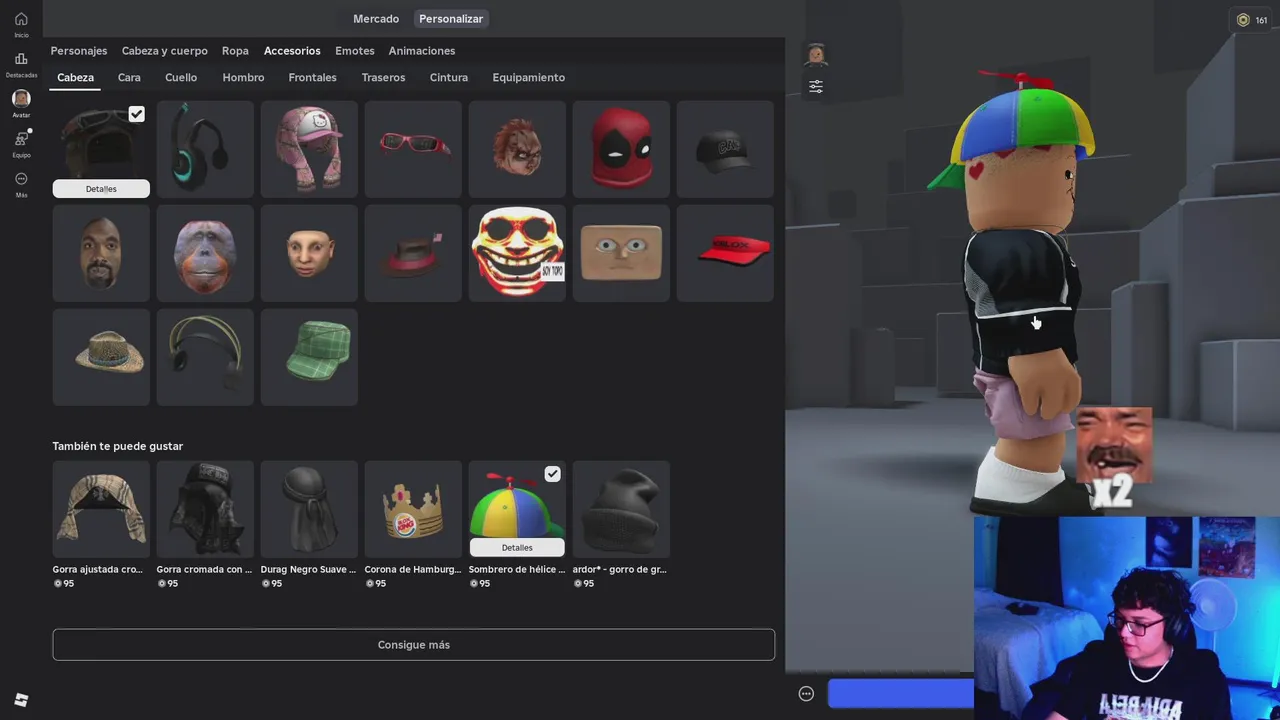Image resolution: width=1280 pixels, height=720 pixels.
Task: Open the Destacadas charts icon in sidebar
Action: coord(21,59)
